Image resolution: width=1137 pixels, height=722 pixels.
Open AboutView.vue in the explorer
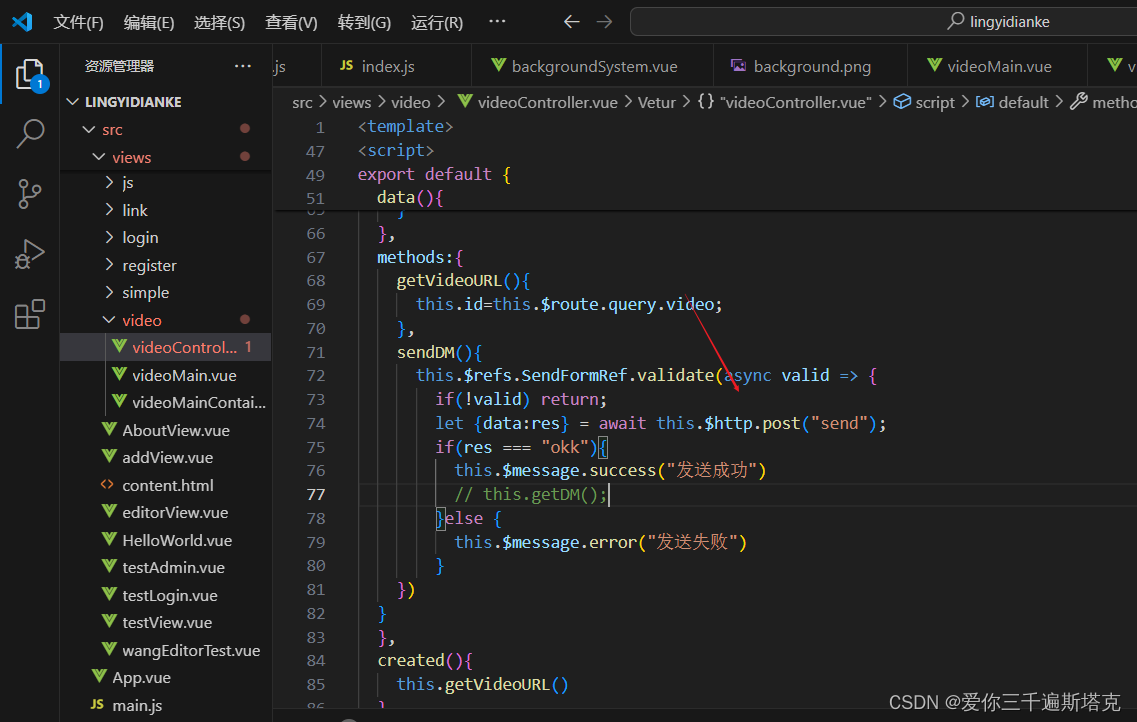(x=175, y=430)
